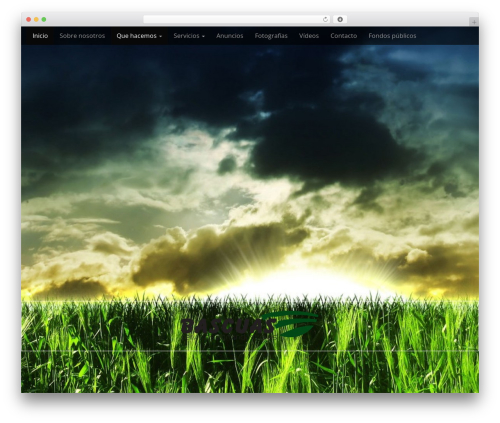This screenshot has height=423, width=500.
Task: Go to Sobre nosotros page
Action: tap(82, 36)
